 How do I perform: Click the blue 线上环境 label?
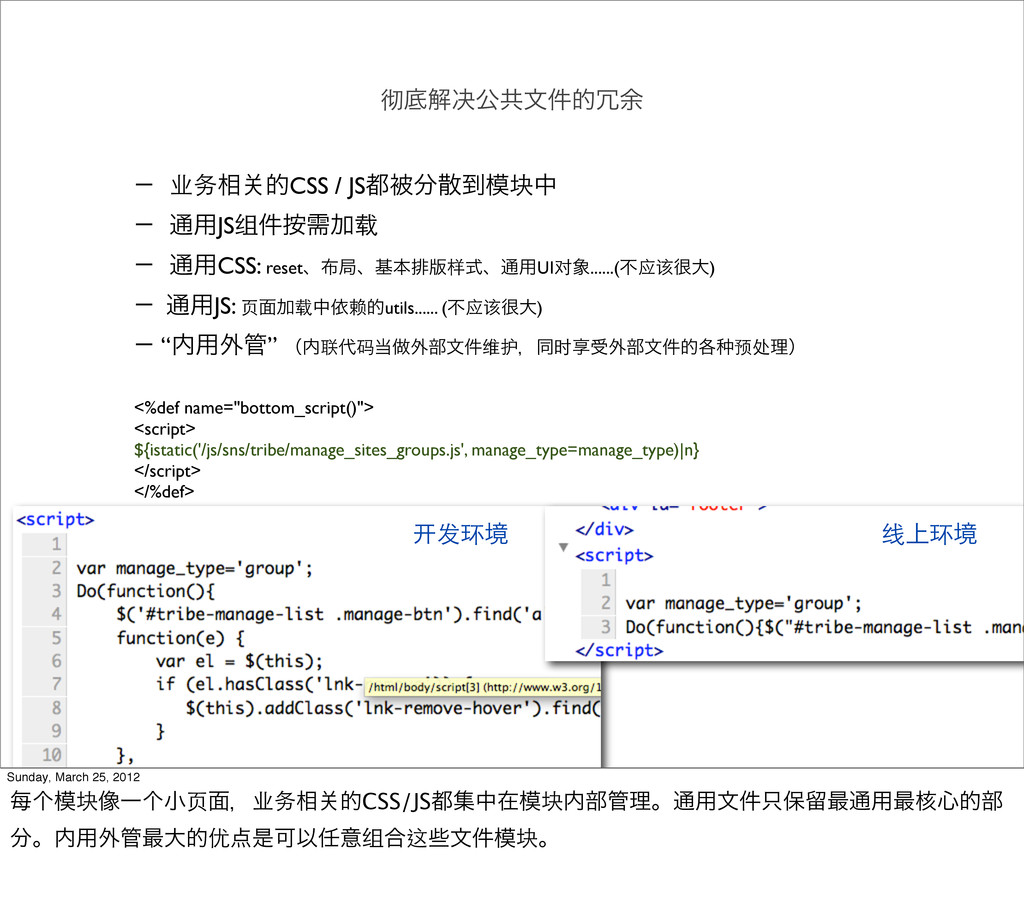tap(929, 534)
